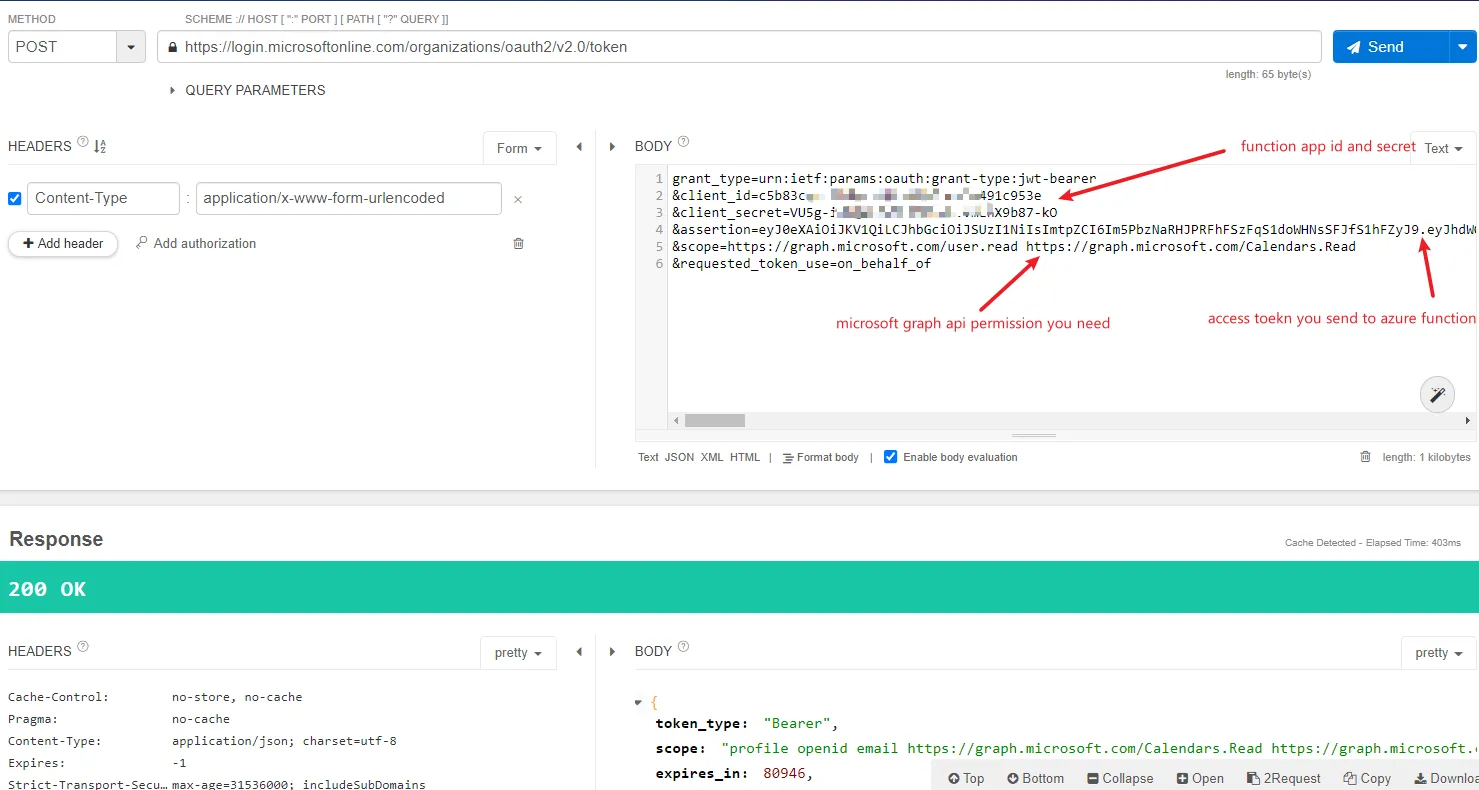
Task: Jump to Bottom of the response body
Action: click(x=1035, y=778)
